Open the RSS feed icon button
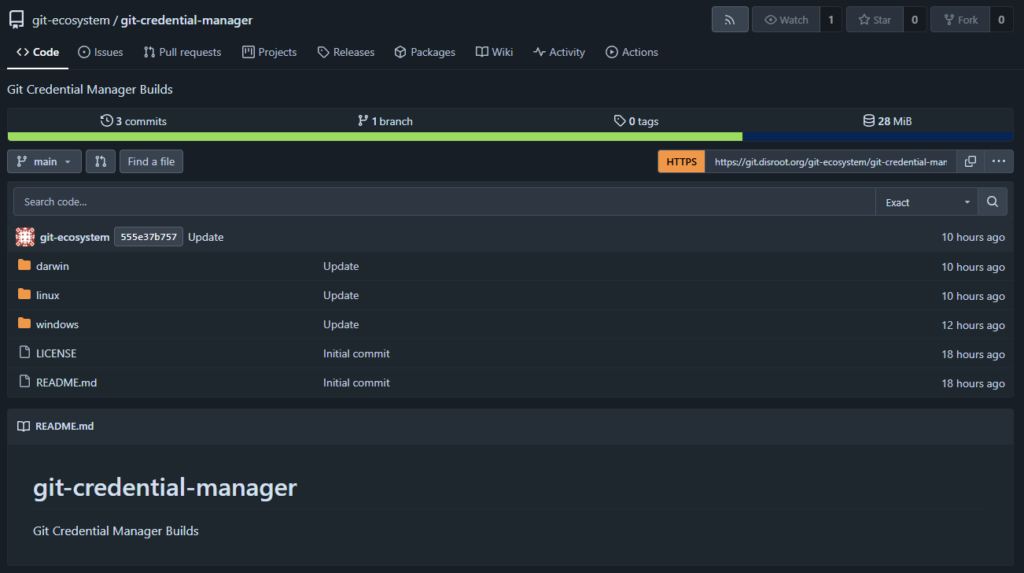 tap(729, 20)
